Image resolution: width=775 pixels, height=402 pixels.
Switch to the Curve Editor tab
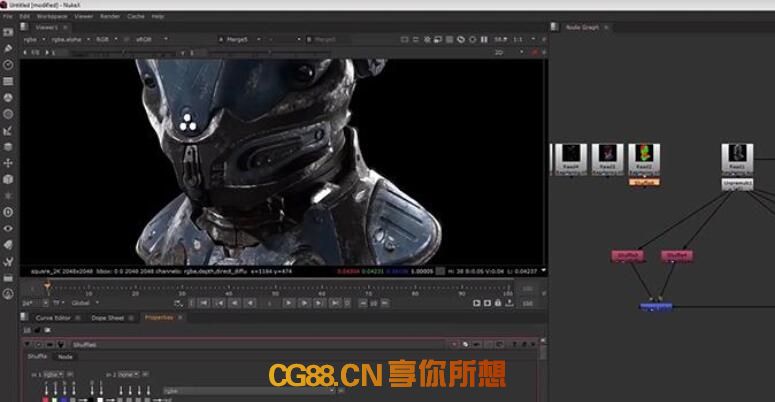click(53, 317)
